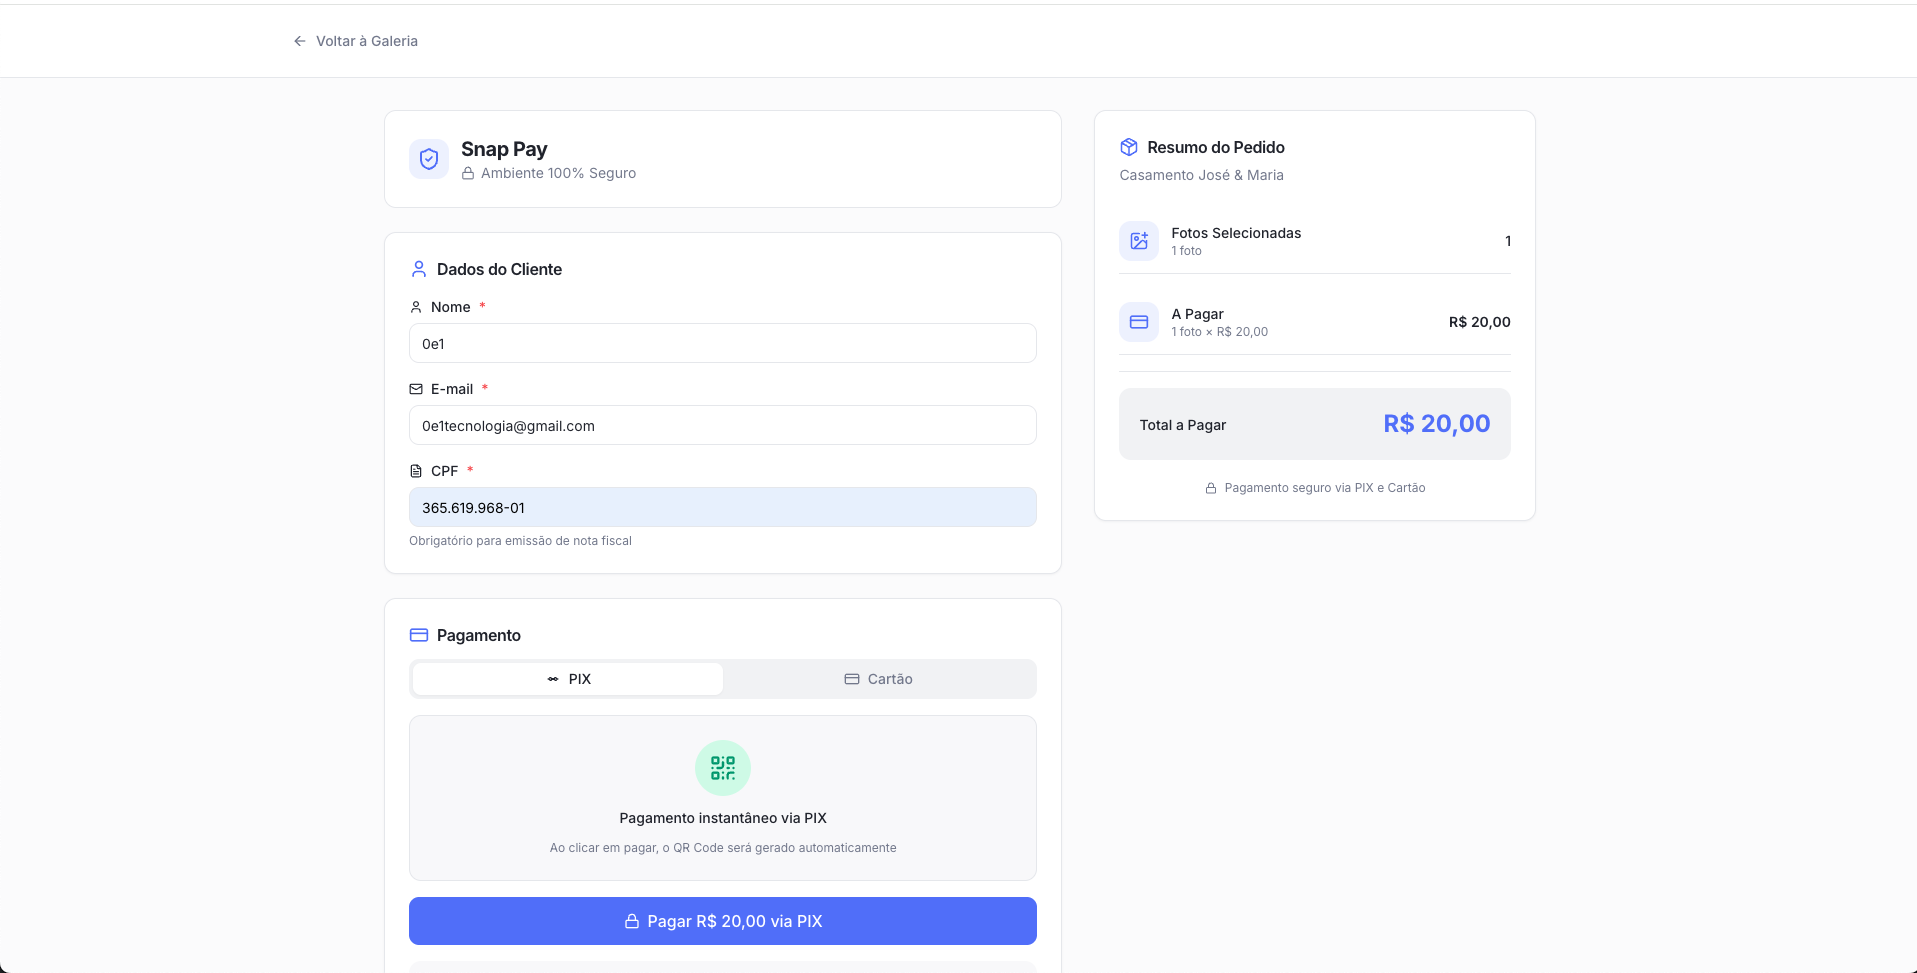Click the small user icon beside Nome
1917x973 pixels.
pyautogui.click(x=416, y=307)
